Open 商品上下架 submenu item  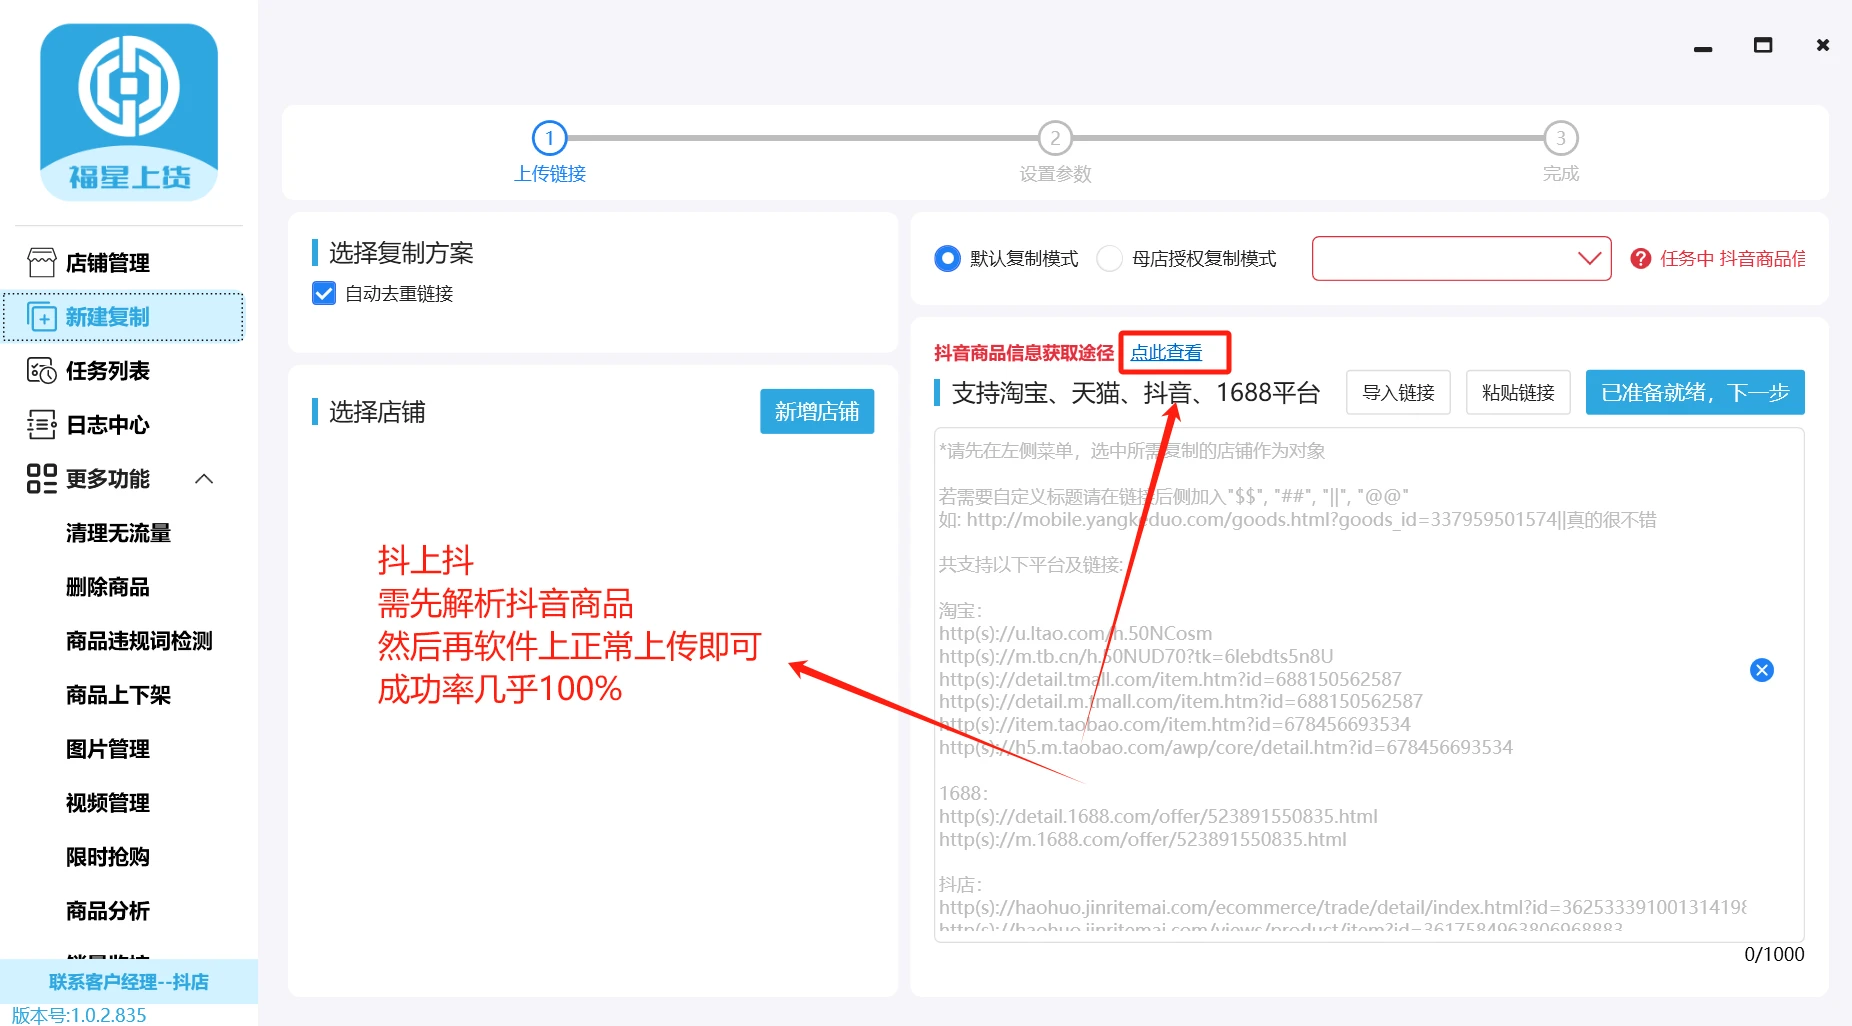tap(118, 695)
